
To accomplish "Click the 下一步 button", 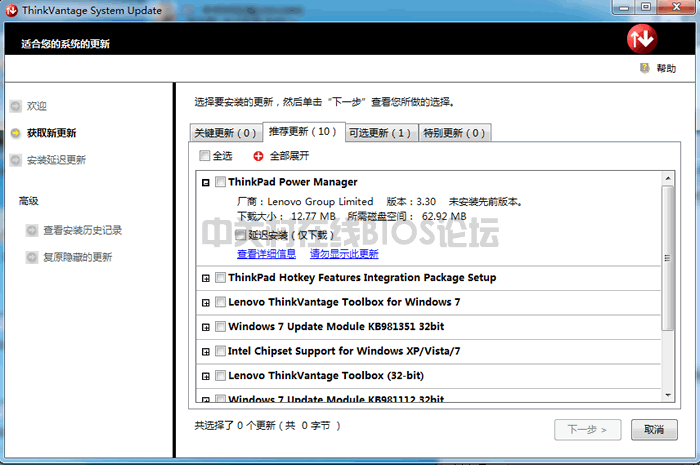I will click(588, 430).
